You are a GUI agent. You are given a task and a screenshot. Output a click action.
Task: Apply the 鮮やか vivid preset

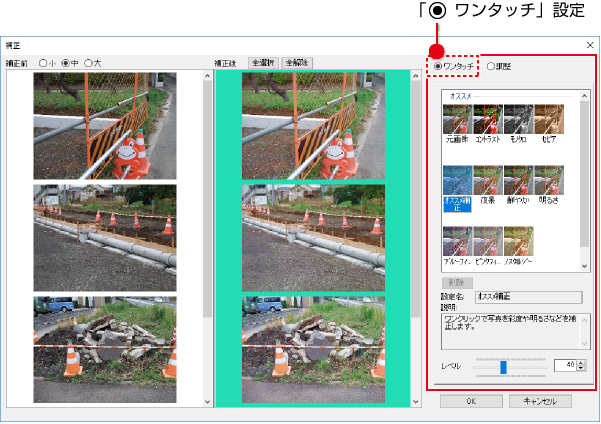(517, 180)
